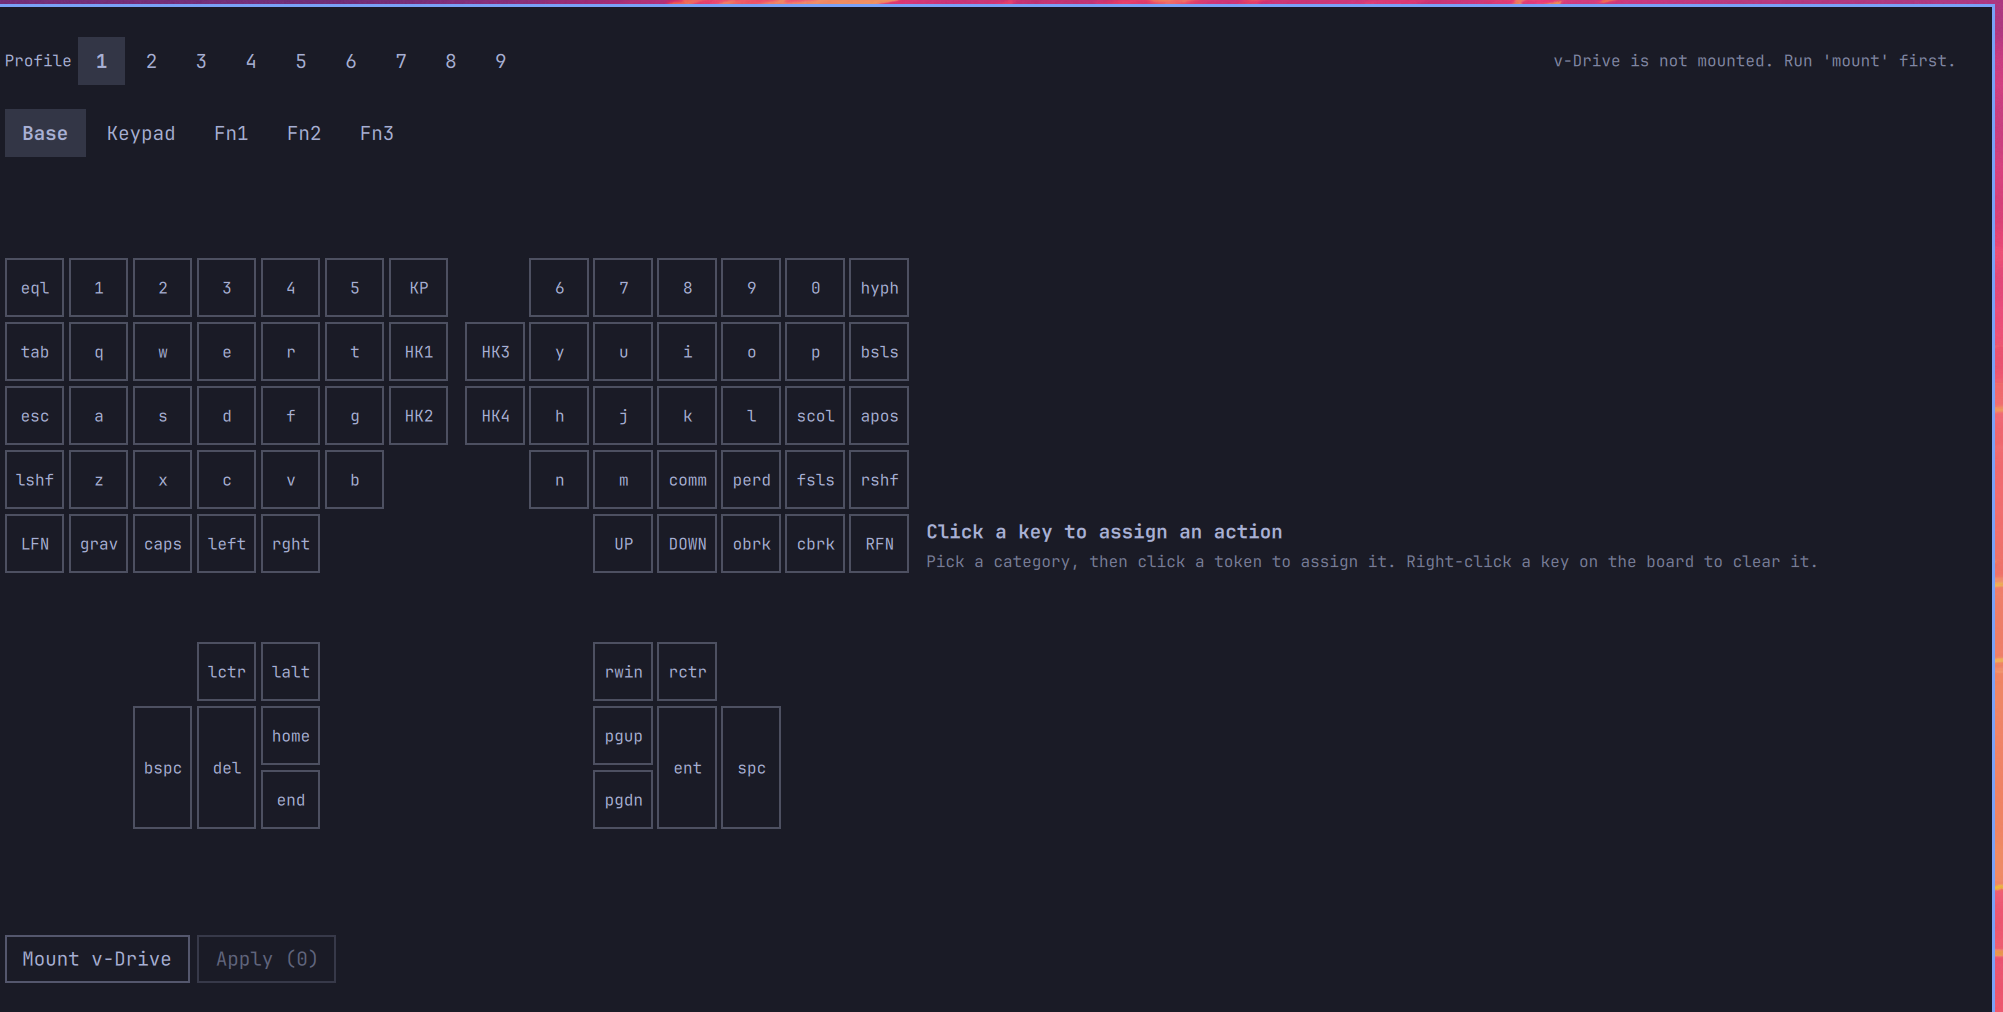The height and width of the screenshot is (1012, 2003).
Task: Switch to Profile 5
Action: pyautogui.click(x=301, y=61)
